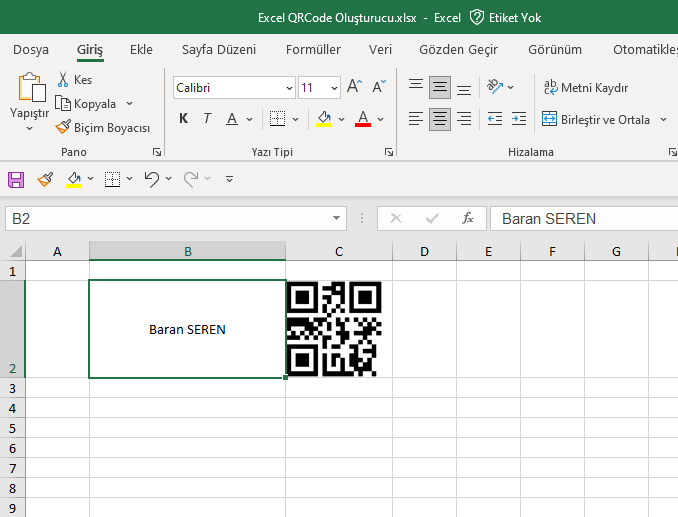Expand font color dropdown arrow

381,119
